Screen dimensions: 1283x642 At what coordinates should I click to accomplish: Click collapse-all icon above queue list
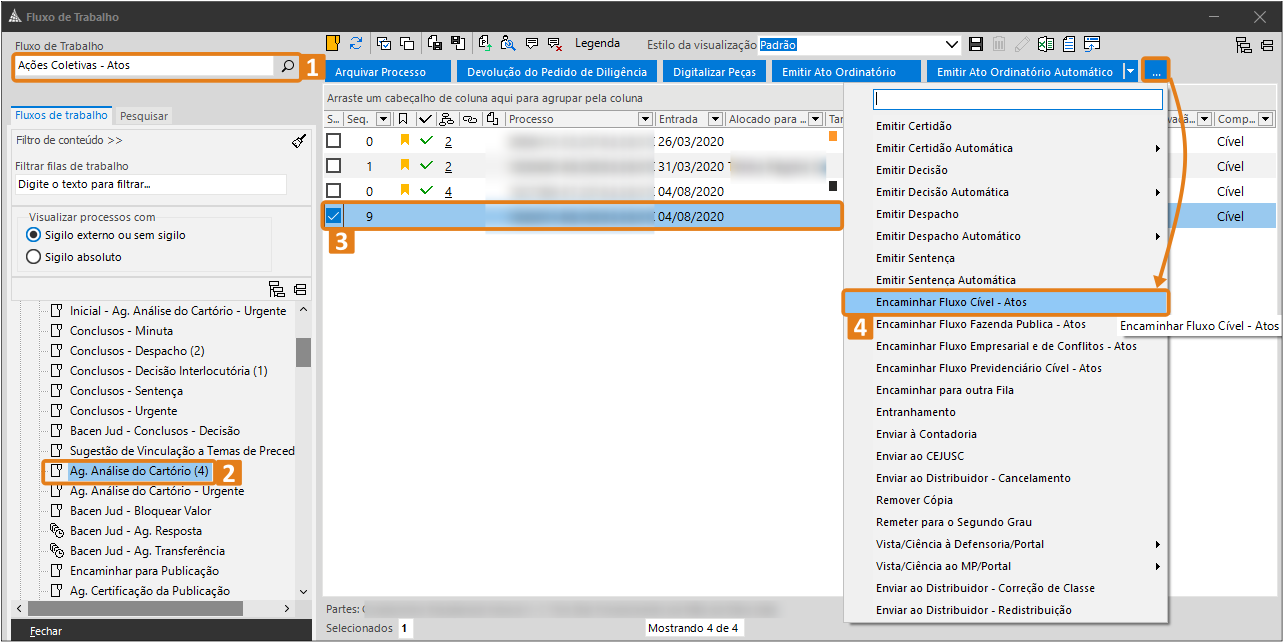pos(300,289)
